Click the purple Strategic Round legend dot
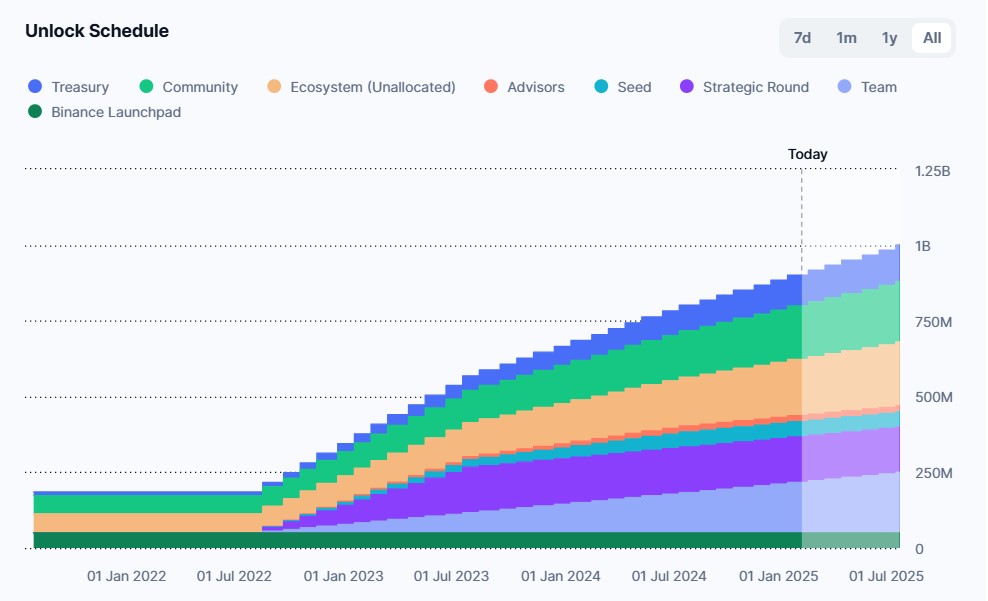Screen dimensions: 988x601 pyautogui.click(x=687, y=86)
